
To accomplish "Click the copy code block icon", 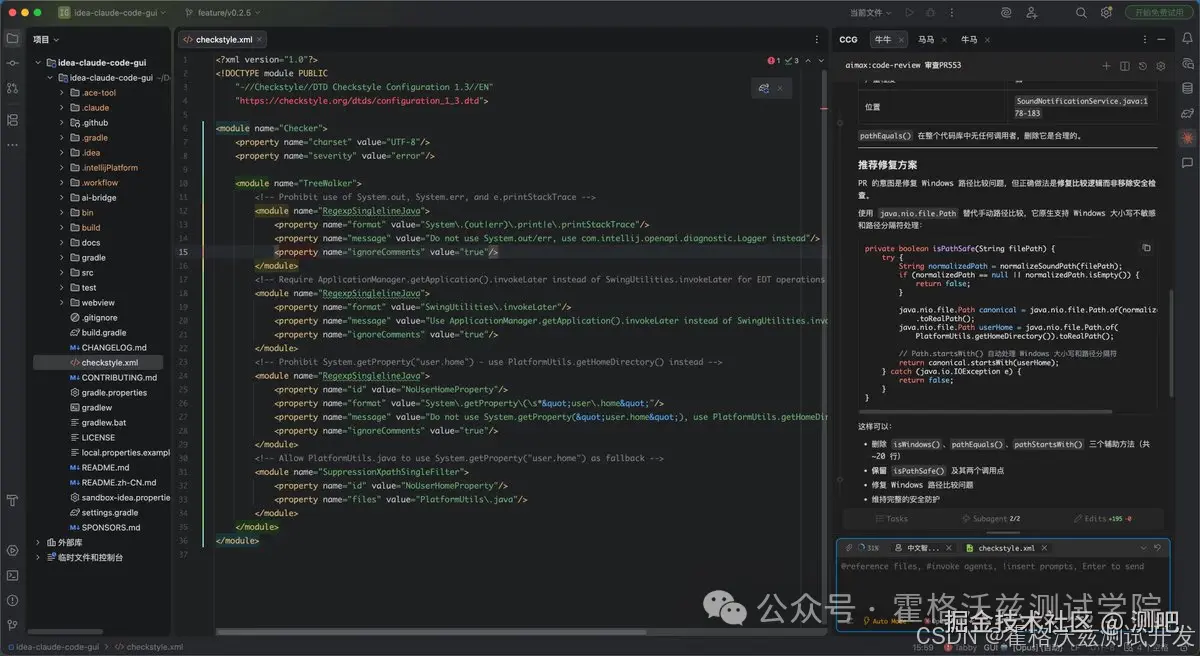I will (1146, 248).
